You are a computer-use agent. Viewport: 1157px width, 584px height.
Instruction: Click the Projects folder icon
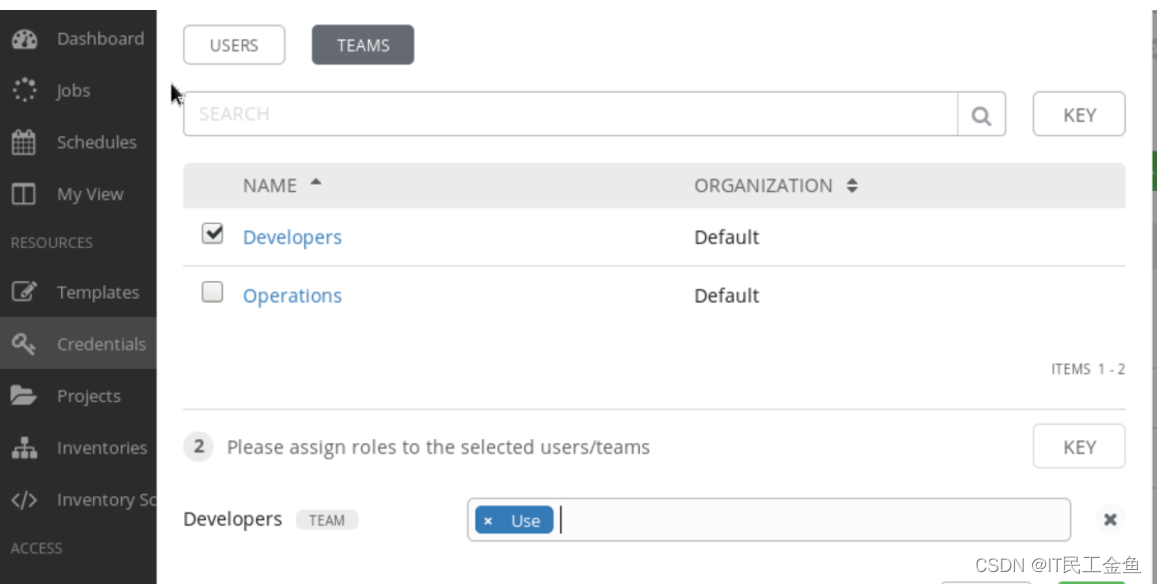24,397
